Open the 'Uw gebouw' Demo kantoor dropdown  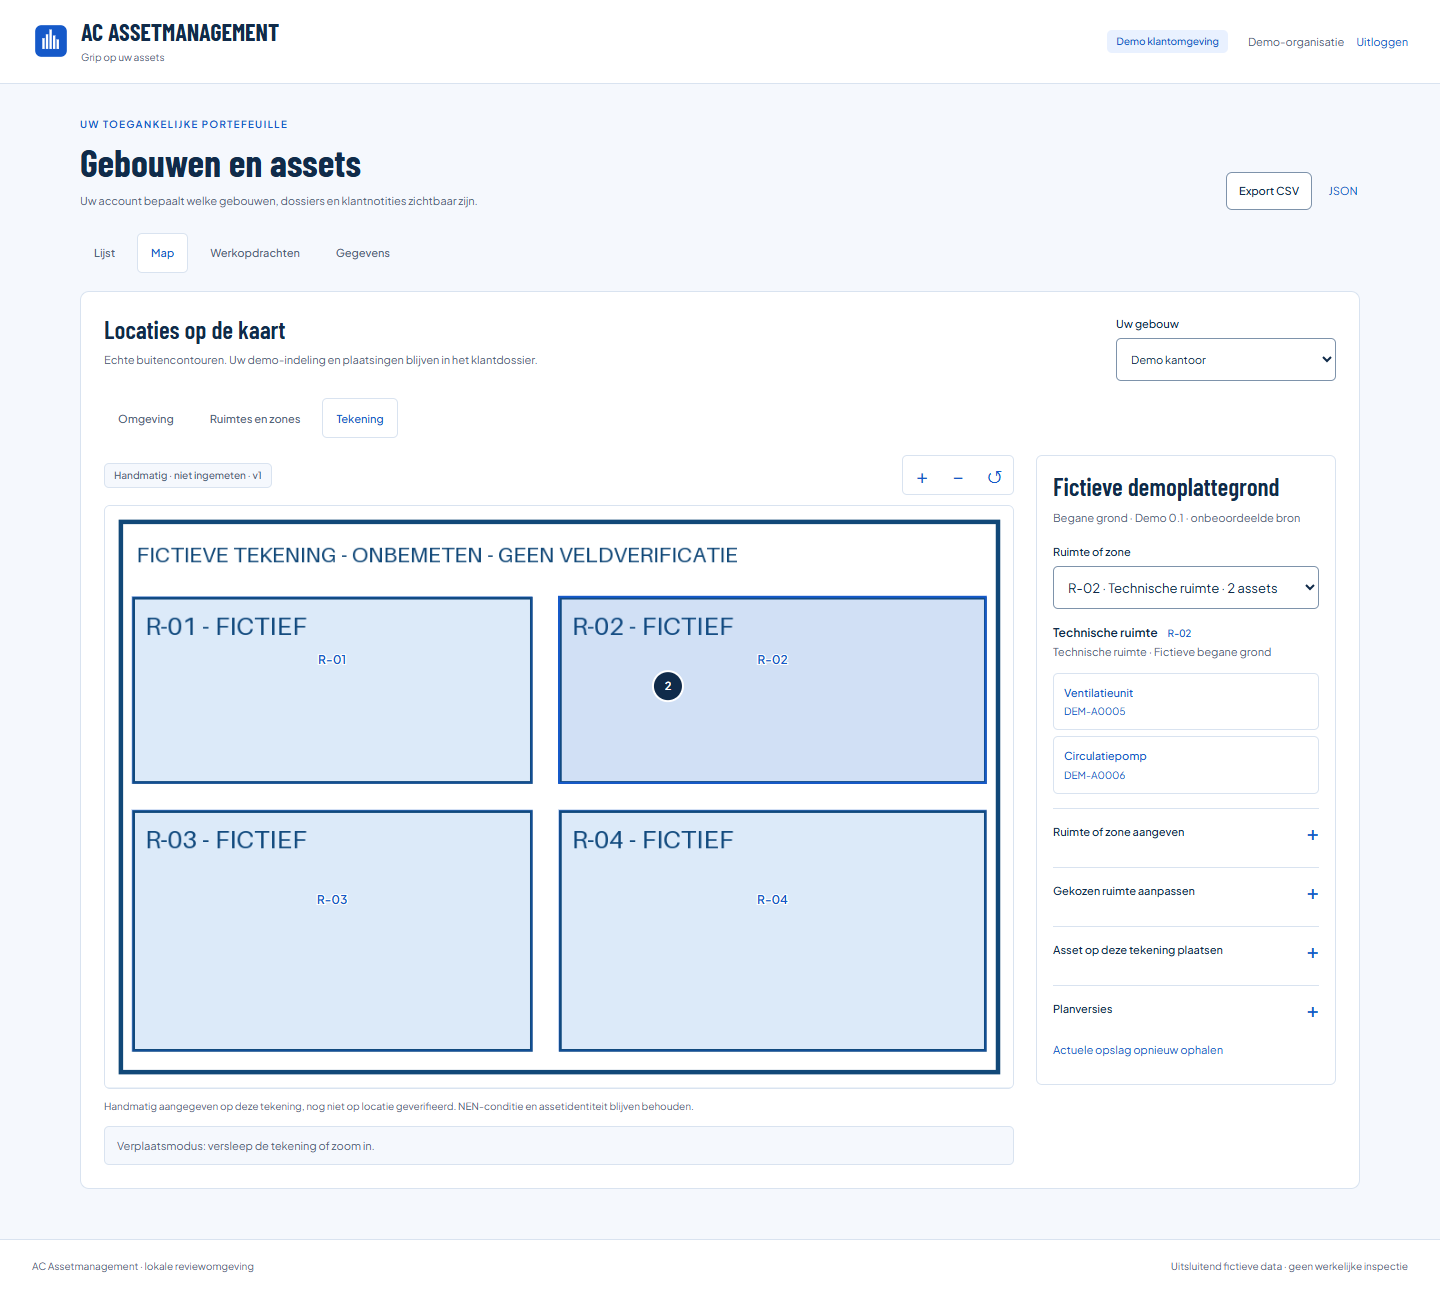[1226, 360]
